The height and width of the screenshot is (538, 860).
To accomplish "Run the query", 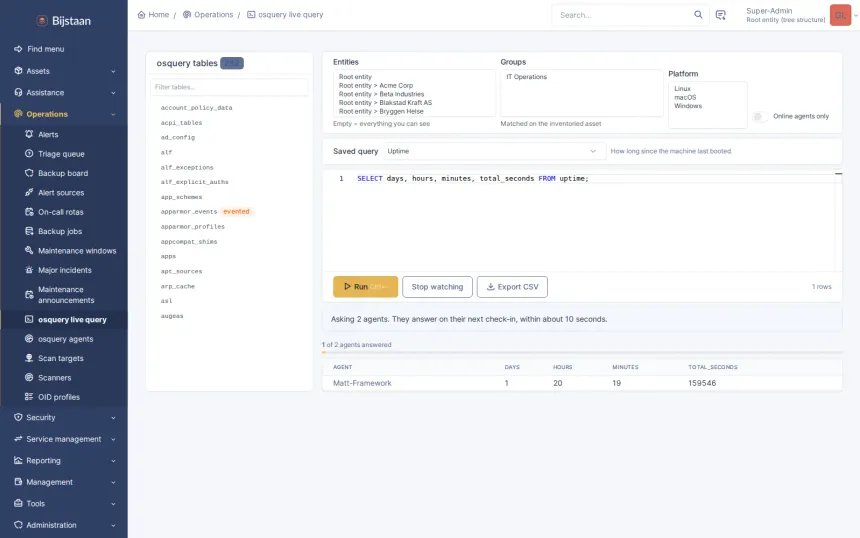I will [365, 287].
